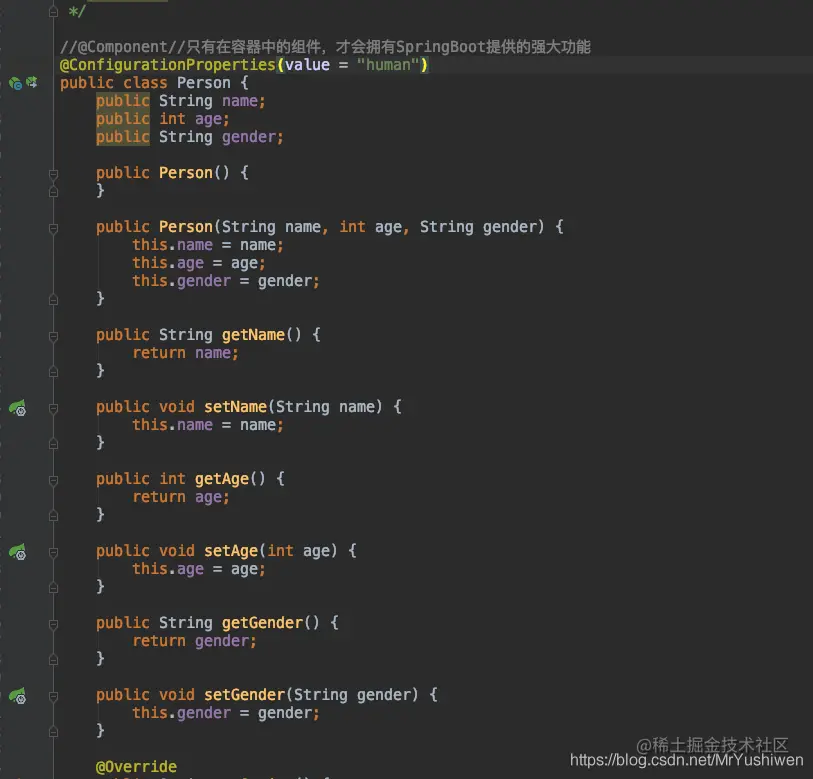Click the 'return age;' statement

(x=181, y=497)
